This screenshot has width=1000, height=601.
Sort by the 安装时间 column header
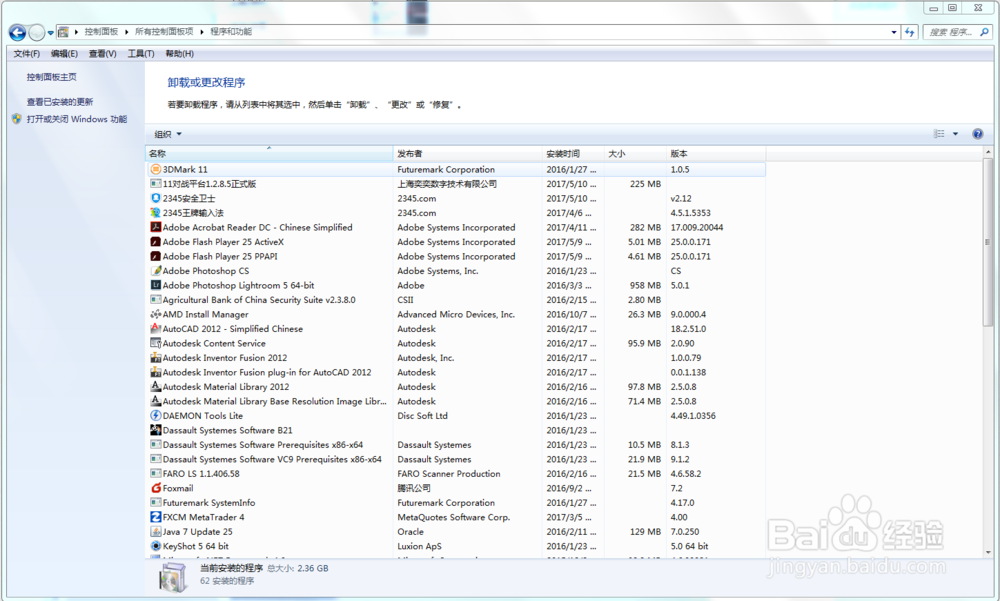573,154
